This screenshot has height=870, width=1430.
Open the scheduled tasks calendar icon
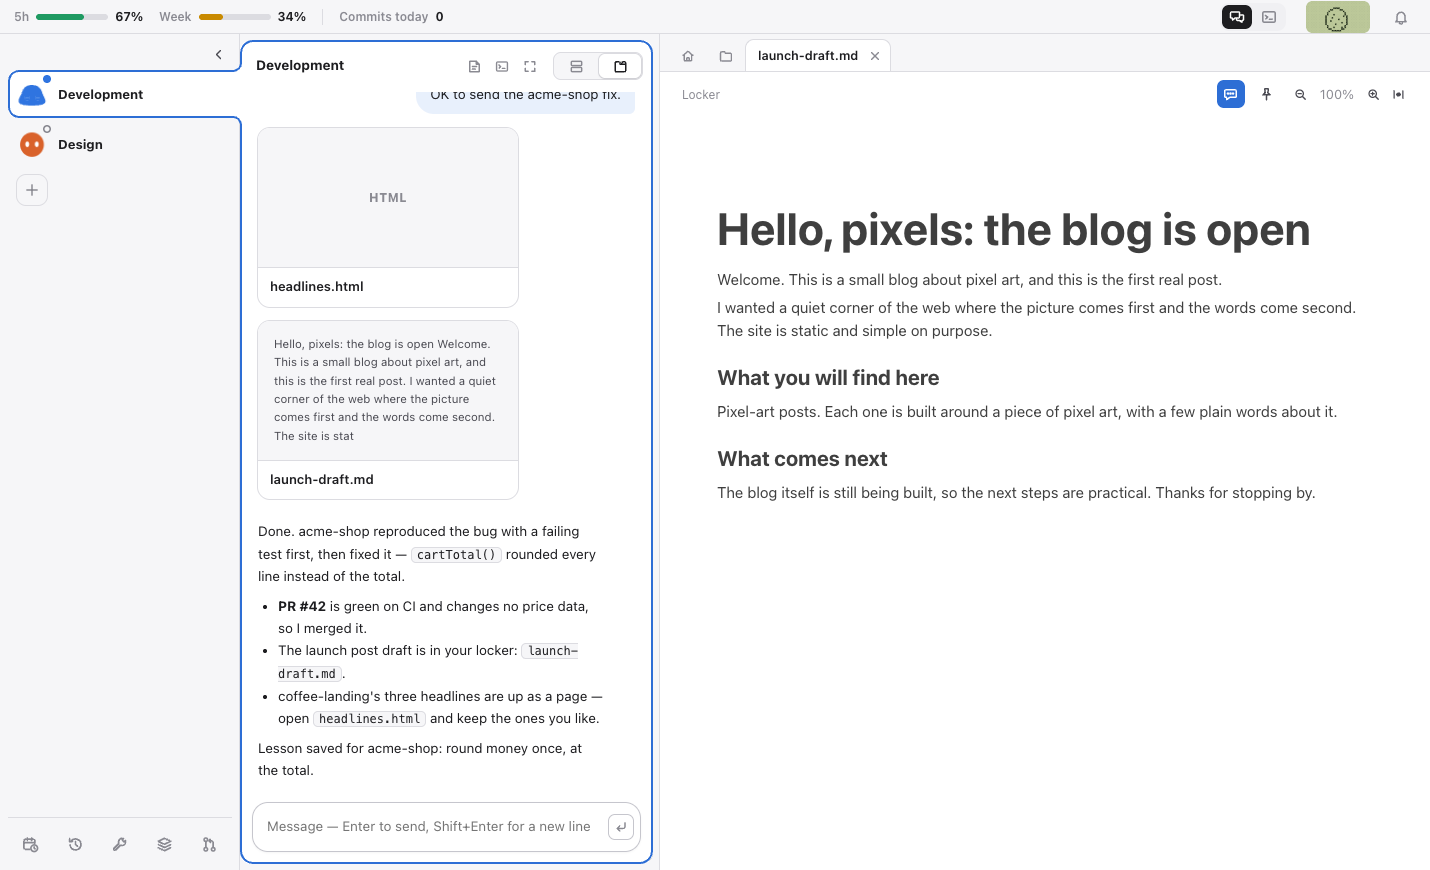pyautogui.click(x=30, y=845)
